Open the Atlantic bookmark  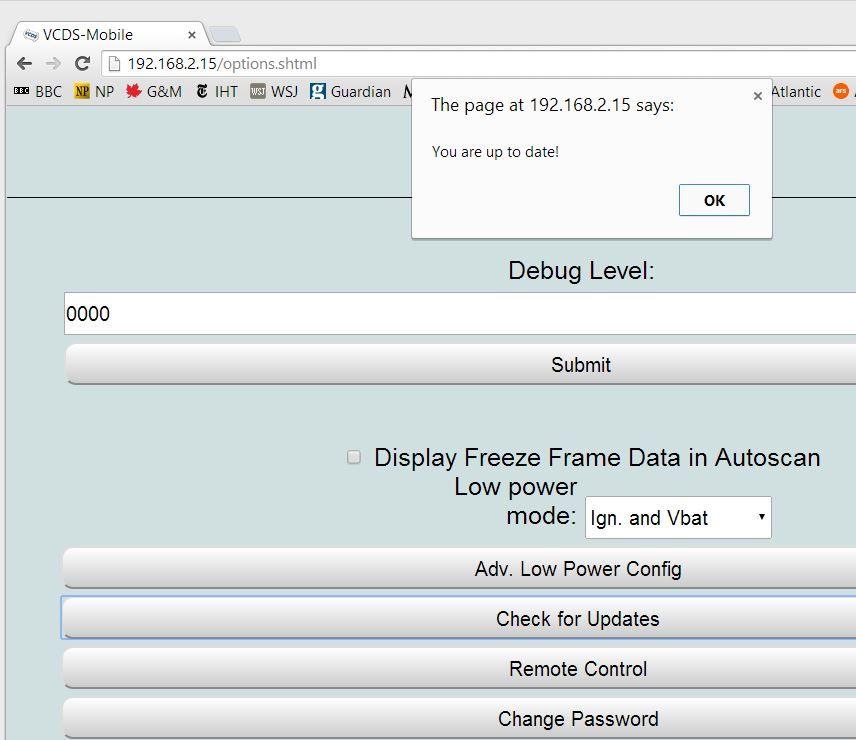point(796,91)
